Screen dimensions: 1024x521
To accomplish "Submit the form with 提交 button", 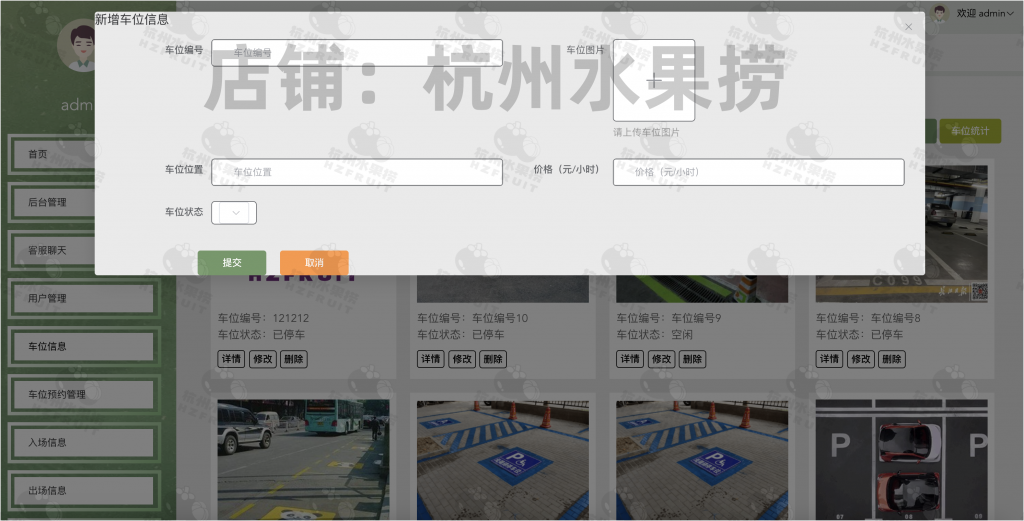I will pyautogui.click(x=232, y=262).
